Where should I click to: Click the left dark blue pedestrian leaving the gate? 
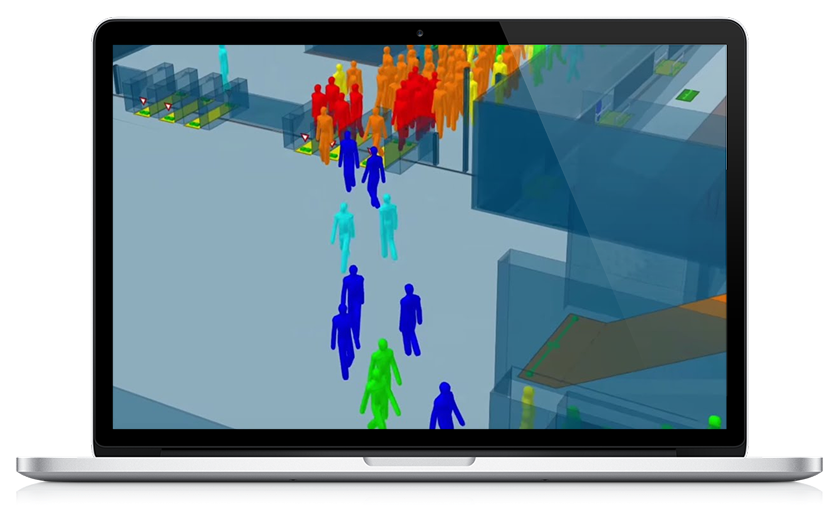(348, 160)
